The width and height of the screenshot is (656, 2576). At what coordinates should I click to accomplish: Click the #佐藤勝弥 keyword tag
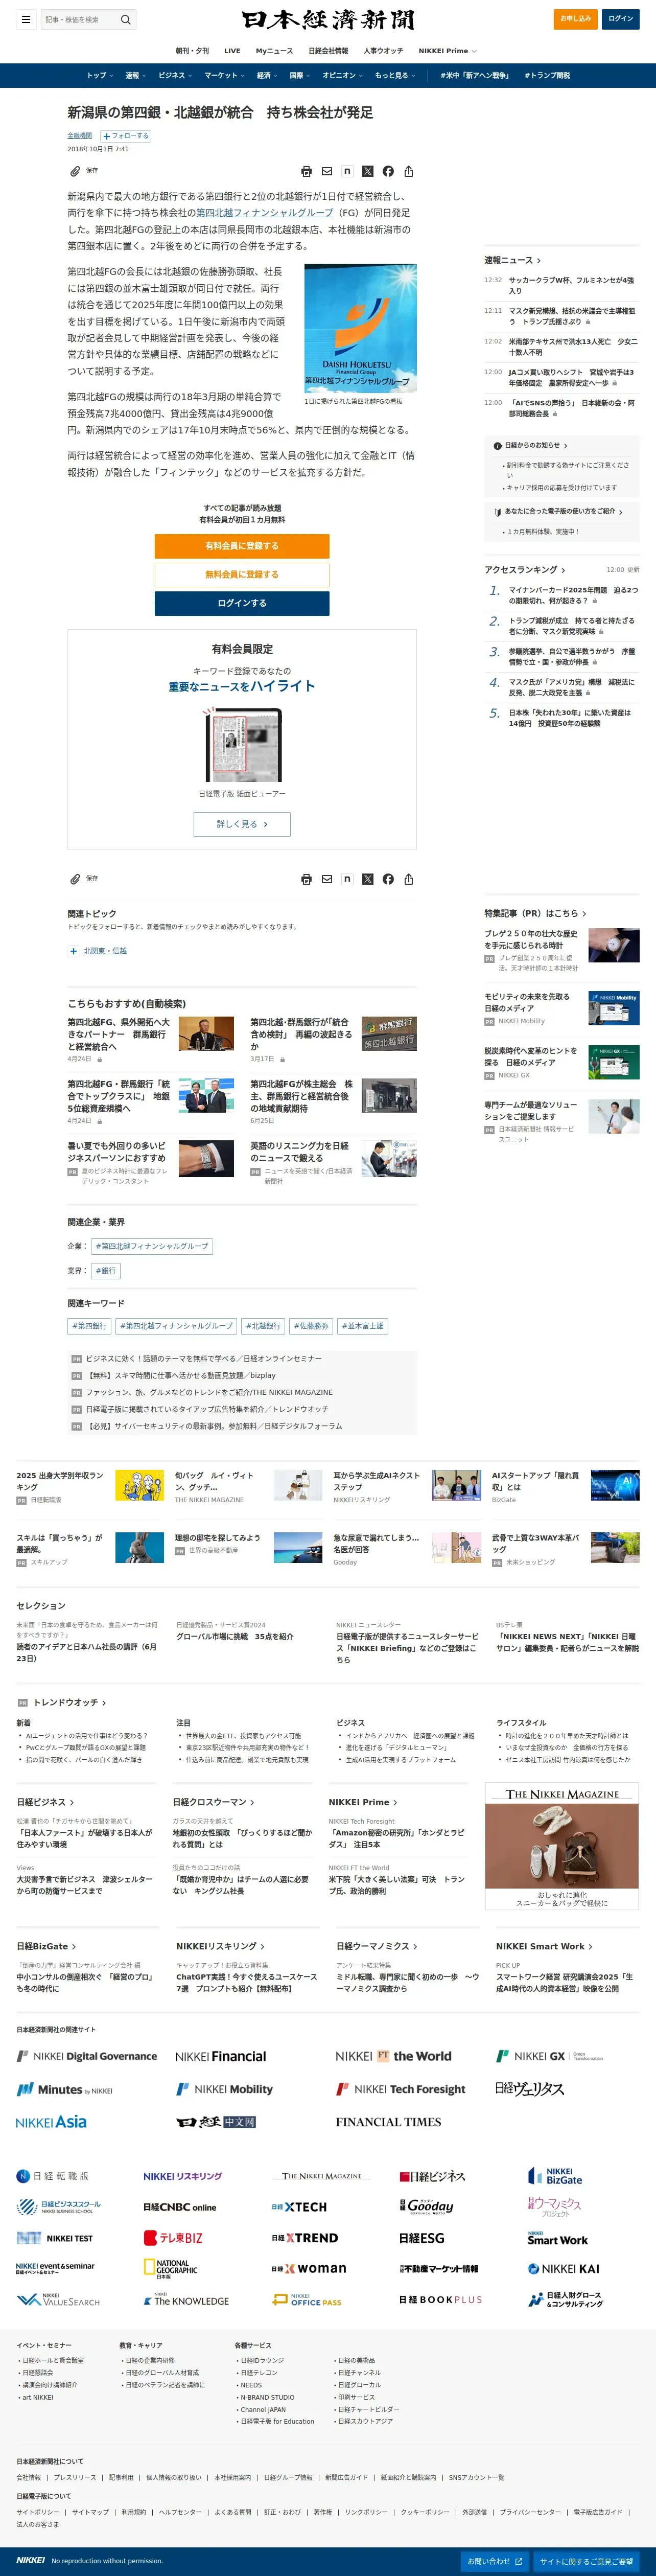(310, 1326)
